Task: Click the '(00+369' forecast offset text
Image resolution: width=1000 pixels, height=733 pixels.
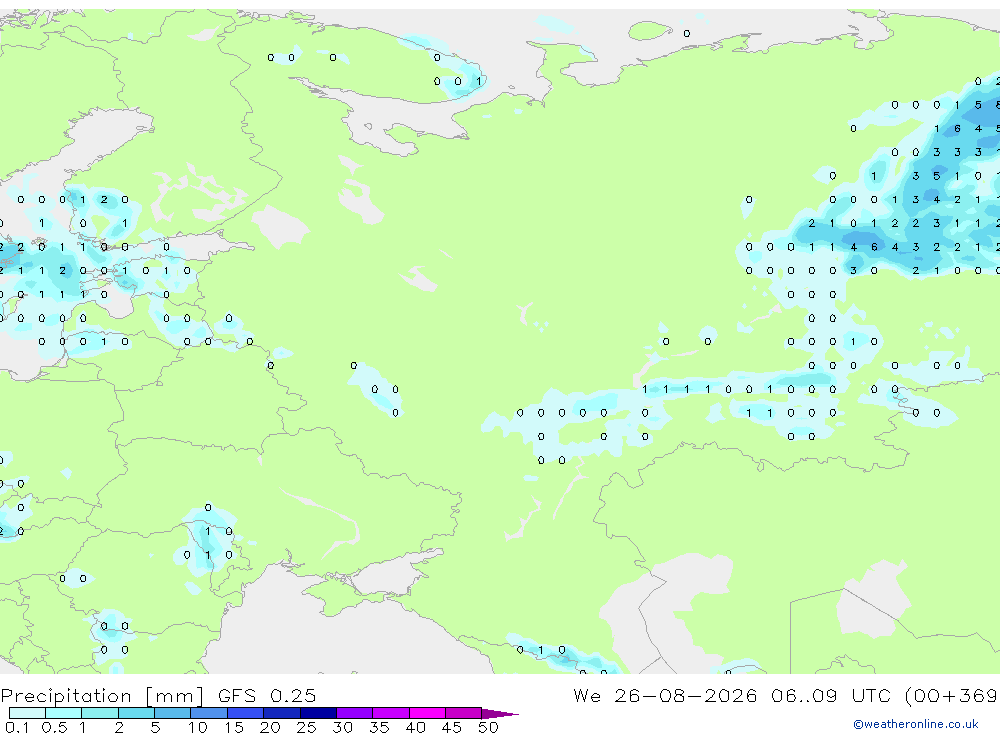Action: (x=952, y=695)
